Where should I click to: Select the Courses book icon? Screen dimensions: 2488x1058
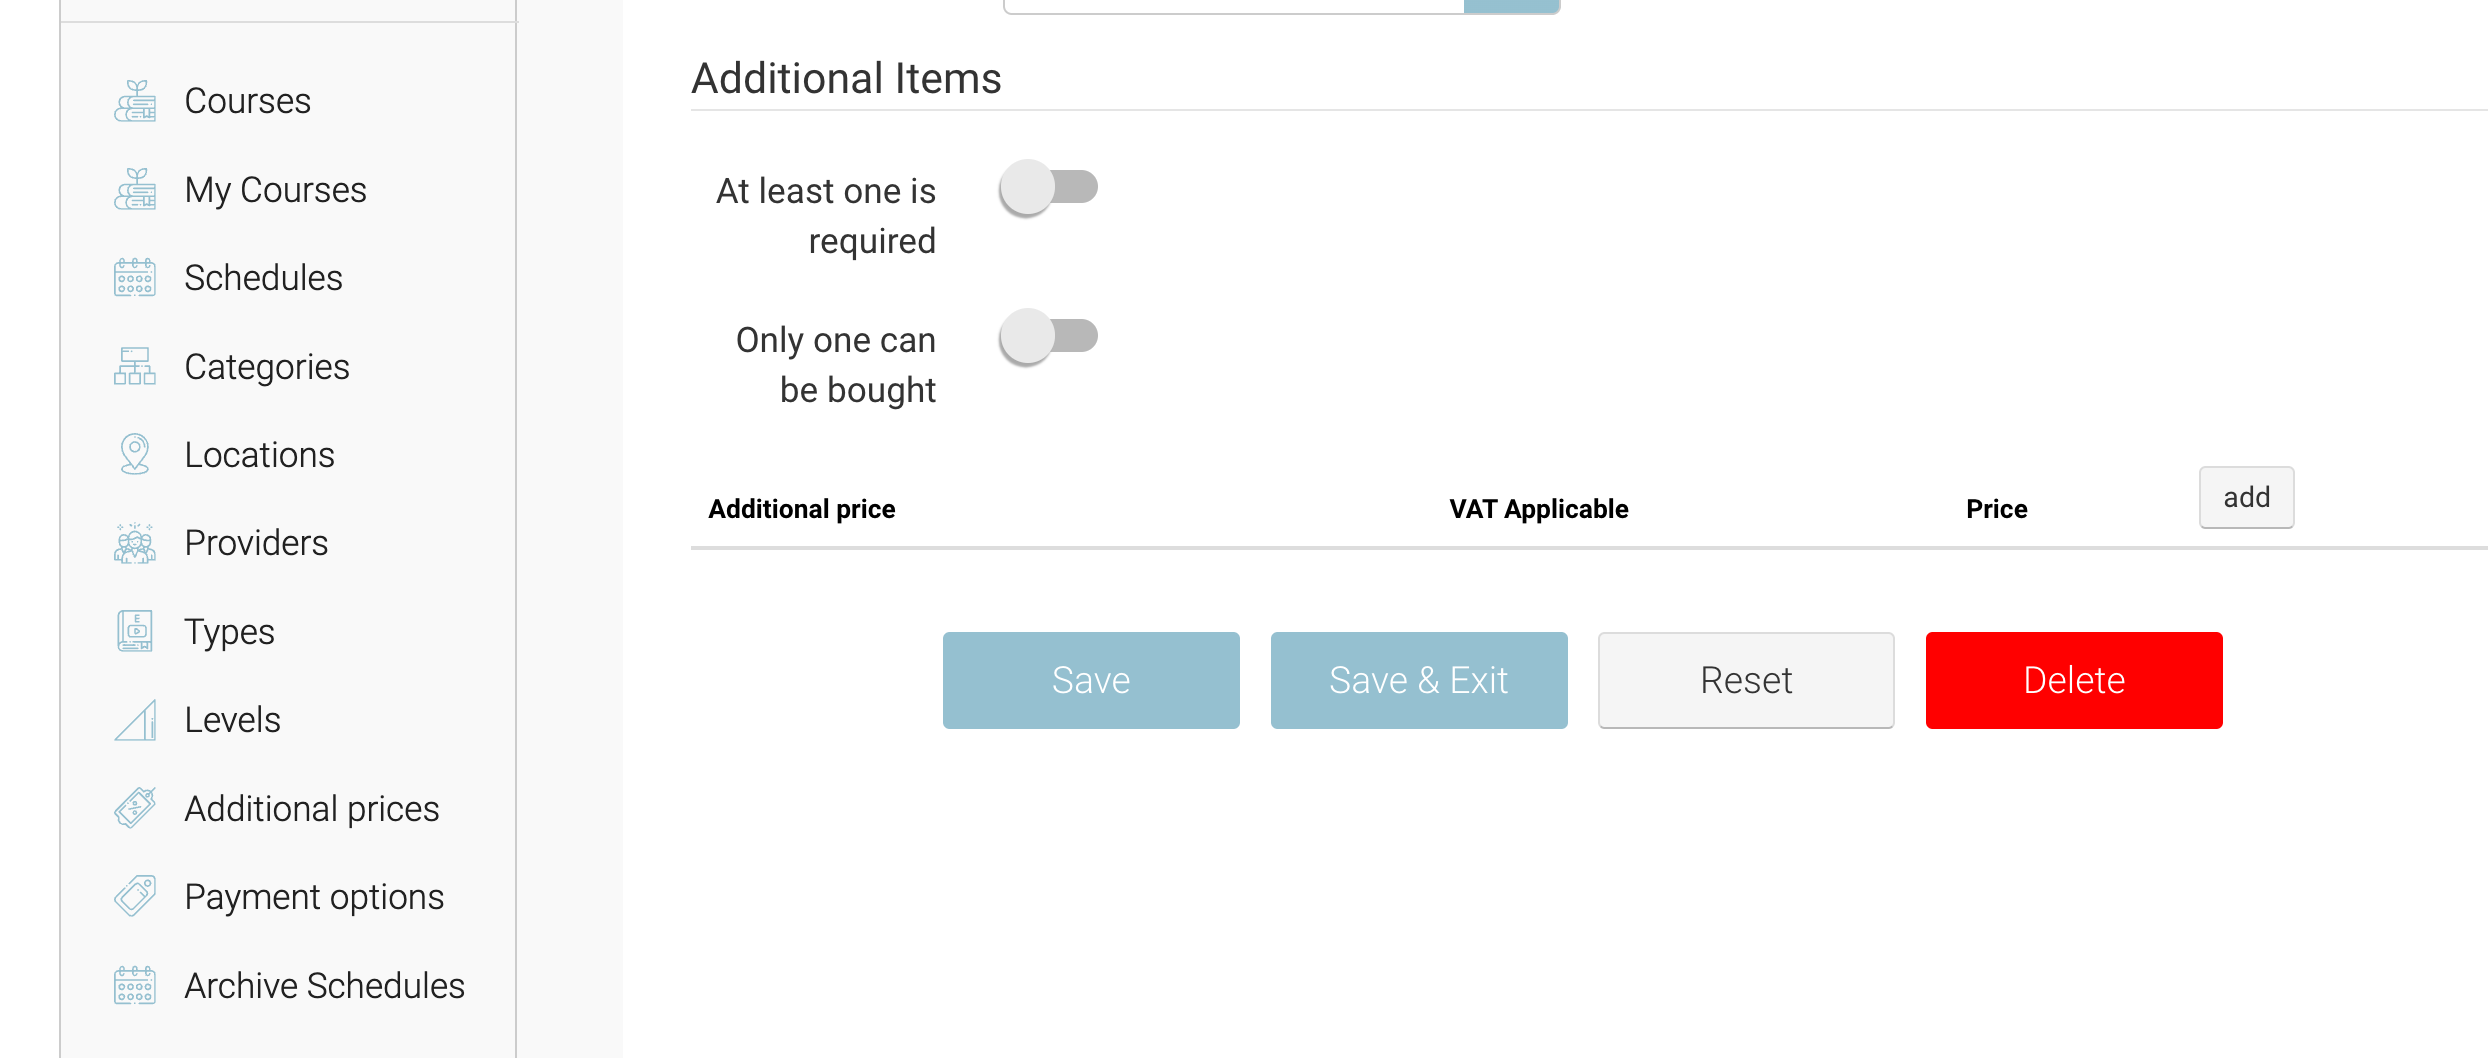tap(136, 99)
